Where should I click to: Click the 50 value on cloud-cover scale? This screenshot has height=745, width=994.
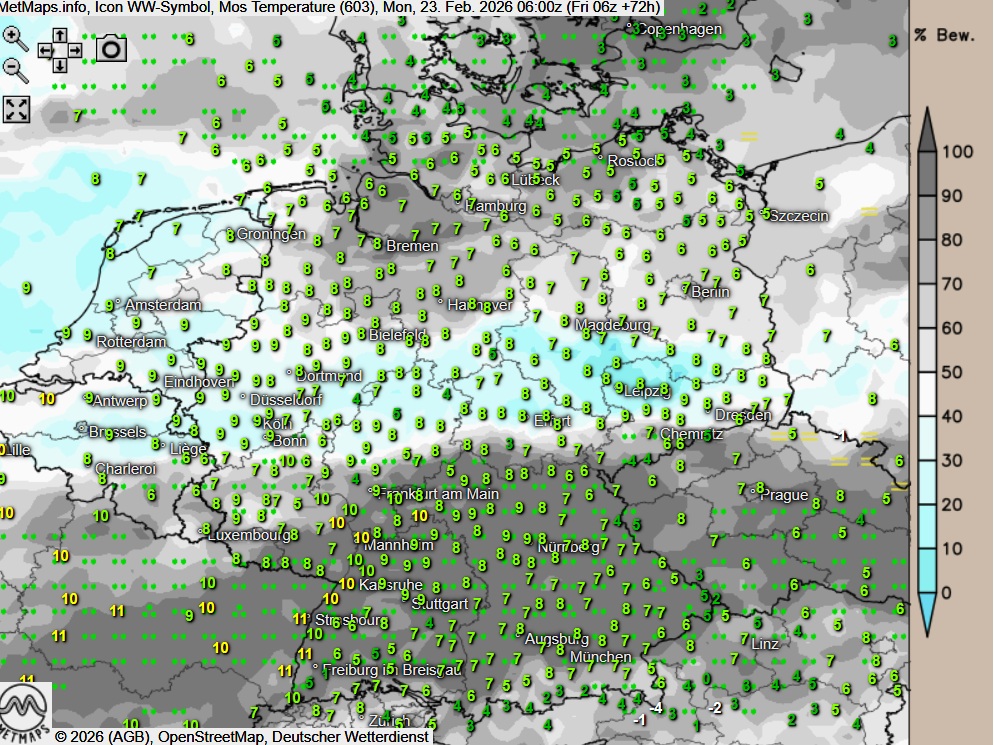(951, 372)
